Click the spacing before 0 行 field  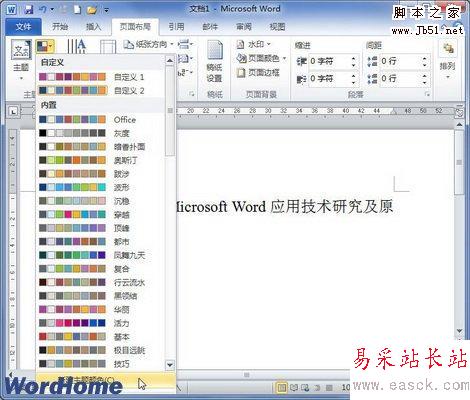coord(400,61)
